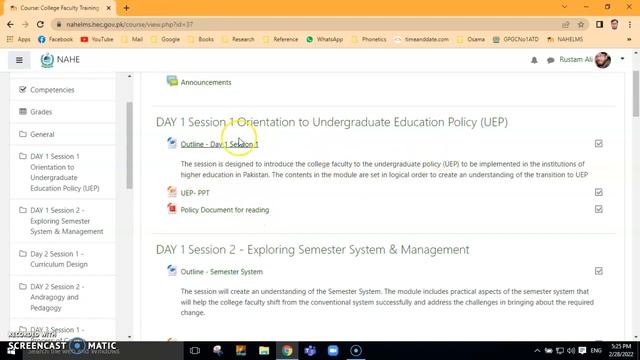Viewport: 640px width, 360px height.
Task: Open Outline - Semester System link
Action: click(222, 272)
